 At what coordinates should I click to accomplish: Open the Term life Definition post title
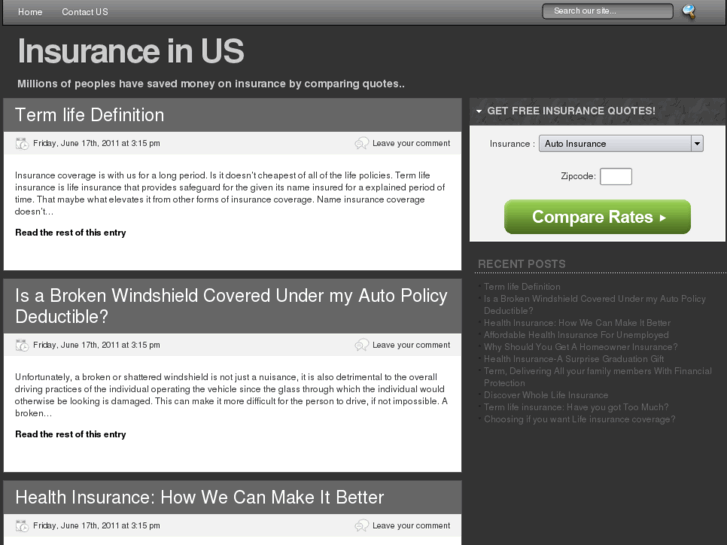click(x=90, y=115)
